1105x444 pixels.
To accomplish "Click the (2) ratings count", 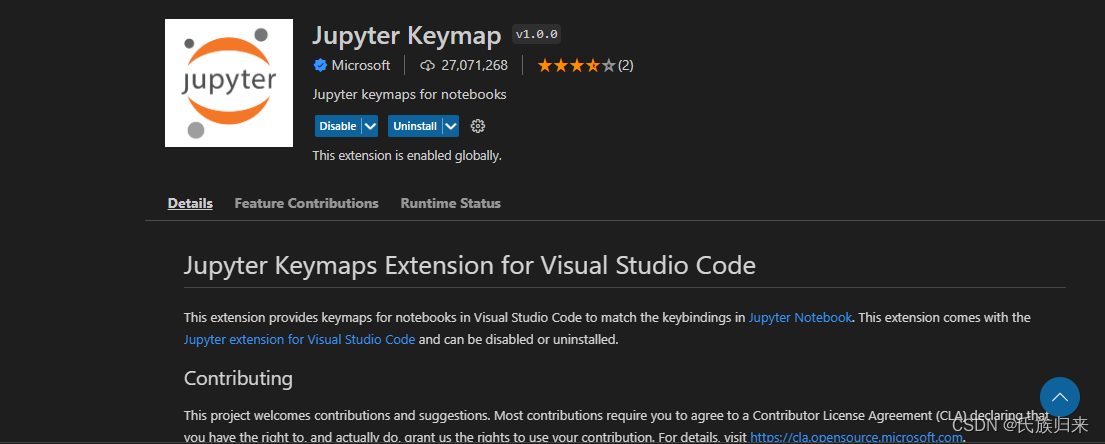I will click(626, 66).
